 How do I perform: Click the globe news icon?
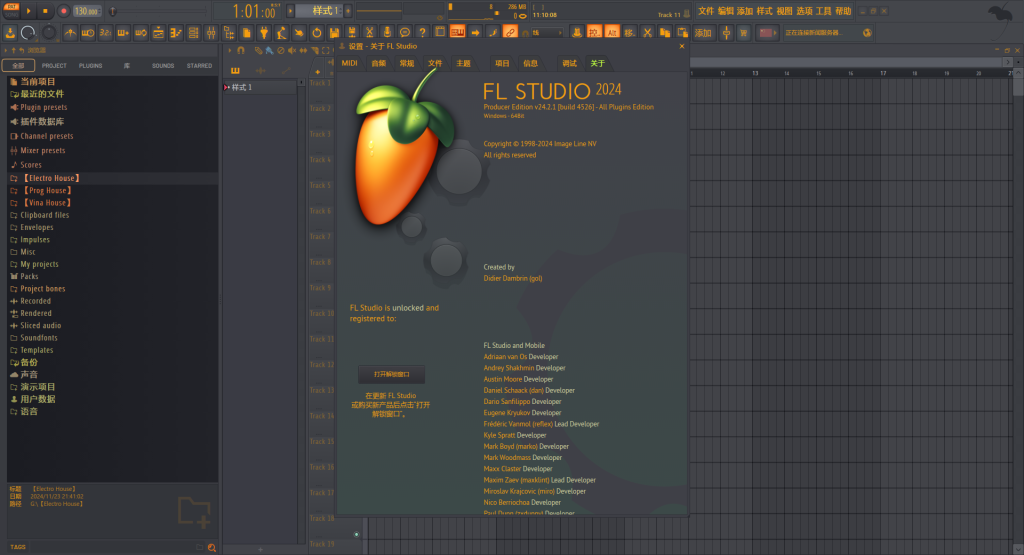867,33
